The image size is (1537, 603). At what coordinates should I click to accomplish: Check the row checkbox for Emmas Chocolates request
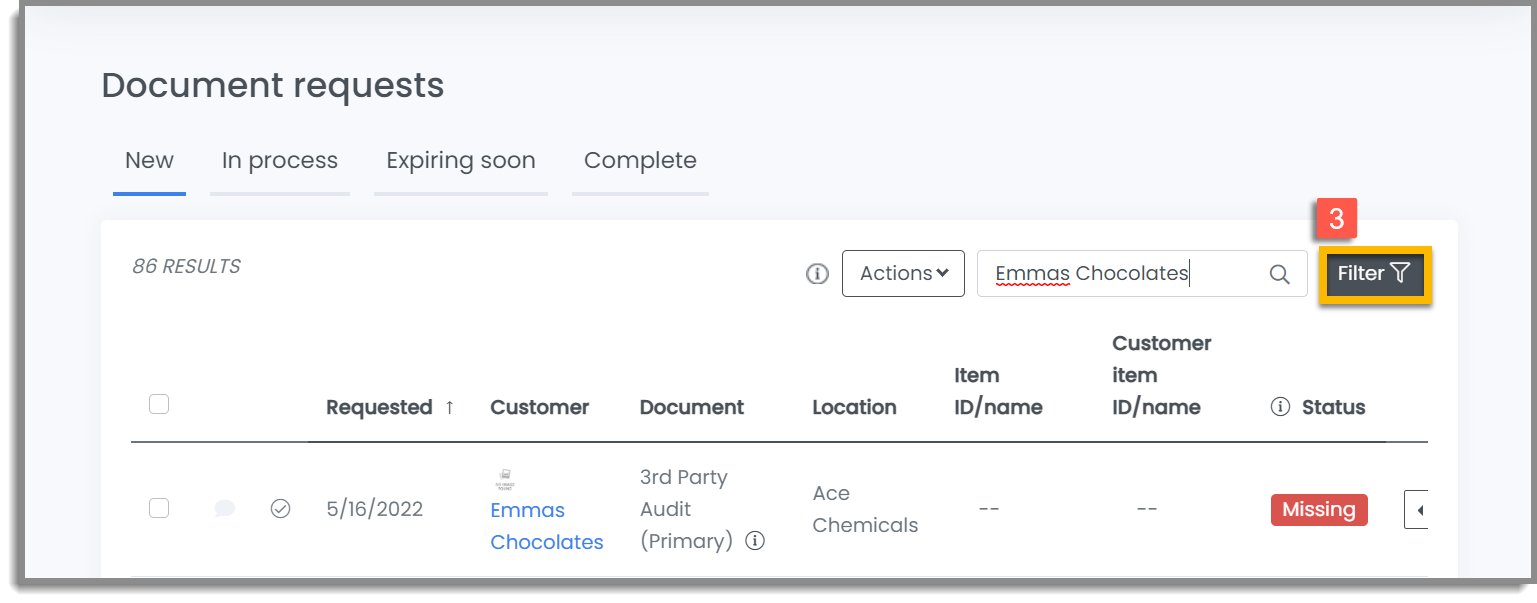159,509
